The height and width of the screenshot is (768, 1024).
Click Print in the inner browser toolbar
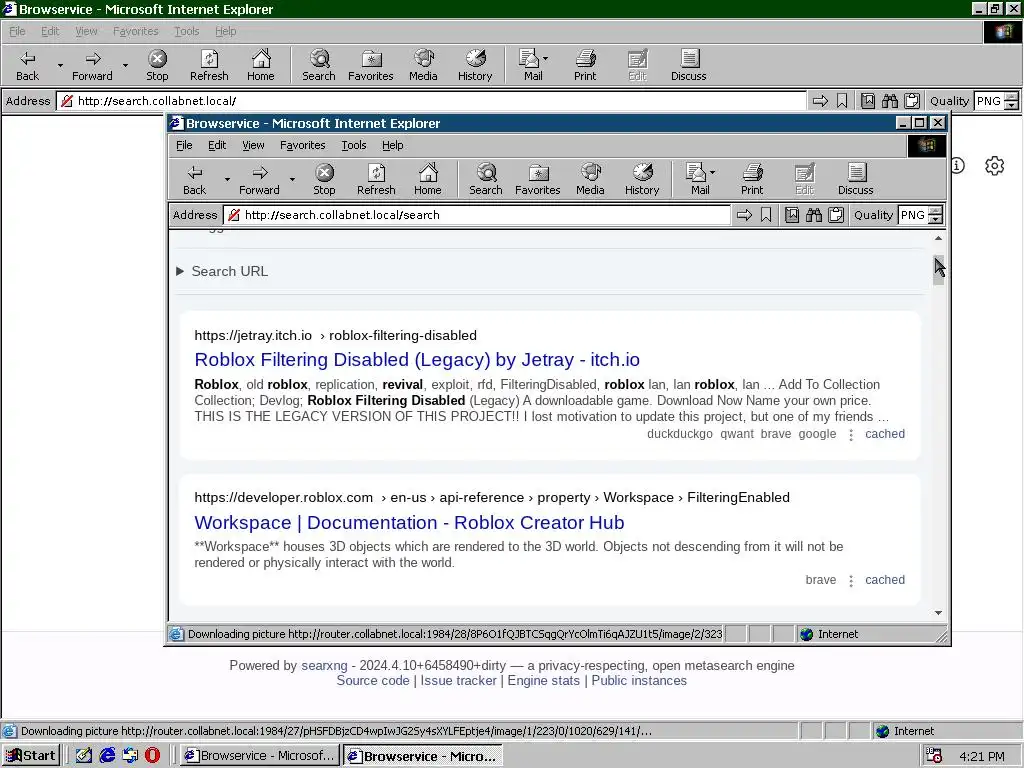click(752, 180)
